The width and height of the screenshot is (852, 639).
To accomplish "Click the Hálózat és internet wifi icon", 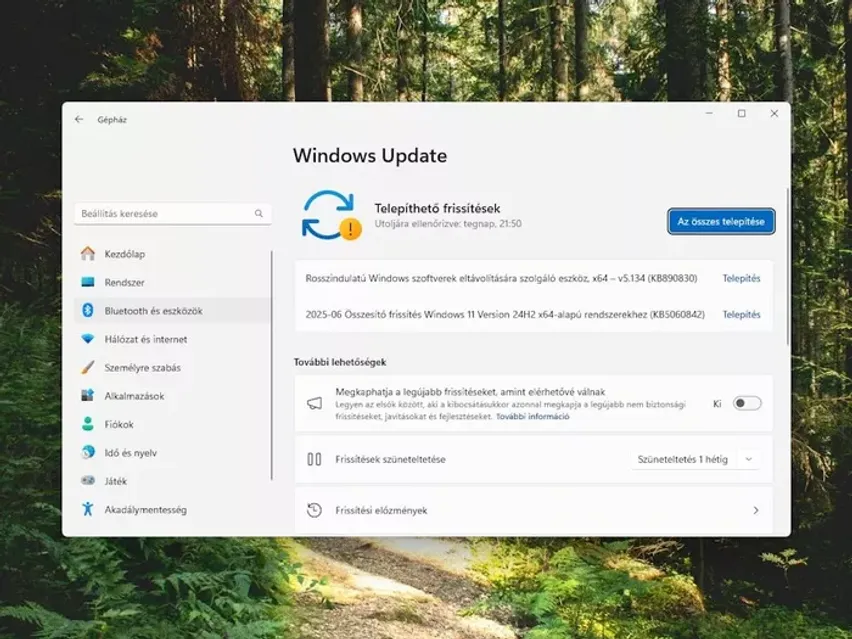I will 87,339.
